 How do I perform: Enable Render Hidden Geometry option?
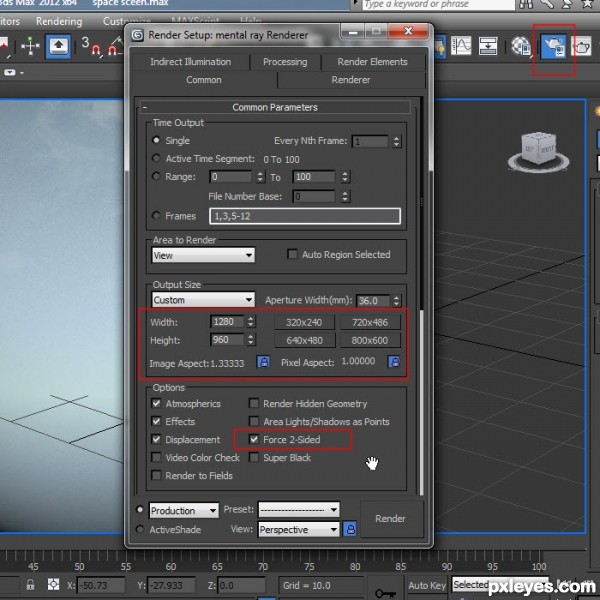tap(254, 403)
